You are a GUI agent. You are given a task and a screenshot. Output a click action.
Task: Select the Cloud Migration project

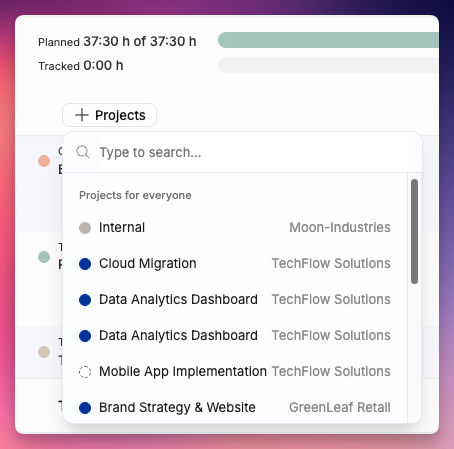(235, 264)
